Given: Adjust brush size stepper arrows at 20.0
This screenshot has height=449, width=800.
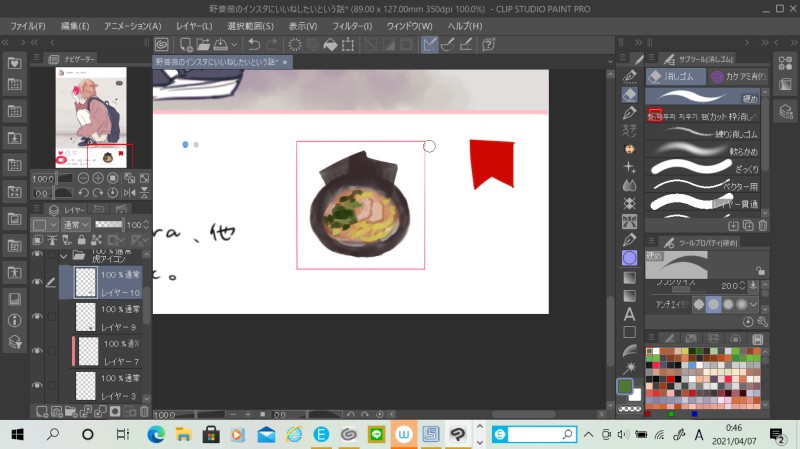Looking at the screenshot, I should 742,286.
